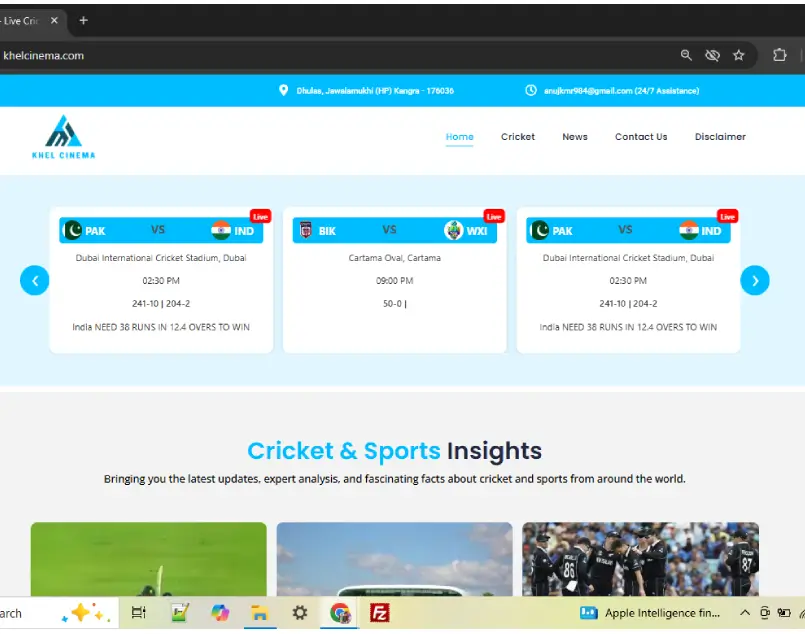This screenshot has height=634, width=805.
Task: Open Windows Settings gear in taskbar
Action: click(x=299, y=612)
